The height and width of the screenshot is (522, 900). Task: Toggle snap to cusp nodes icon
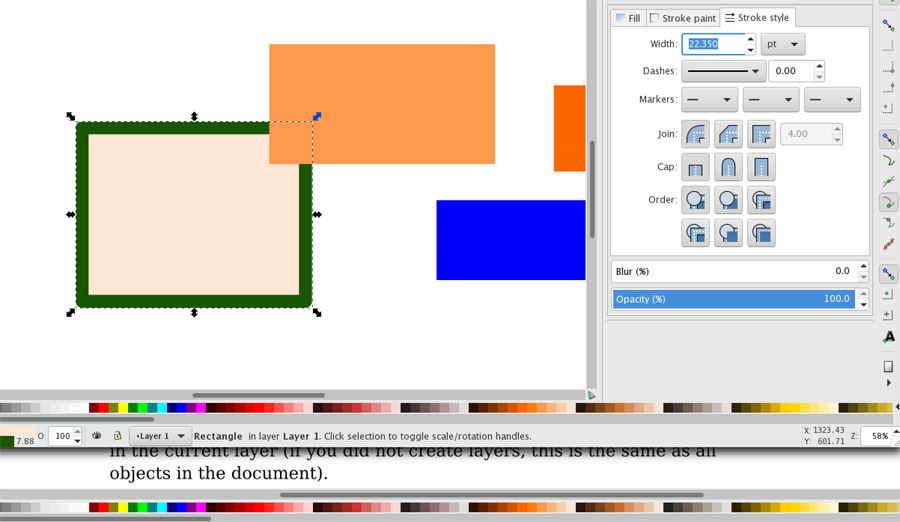pos(889,202)
